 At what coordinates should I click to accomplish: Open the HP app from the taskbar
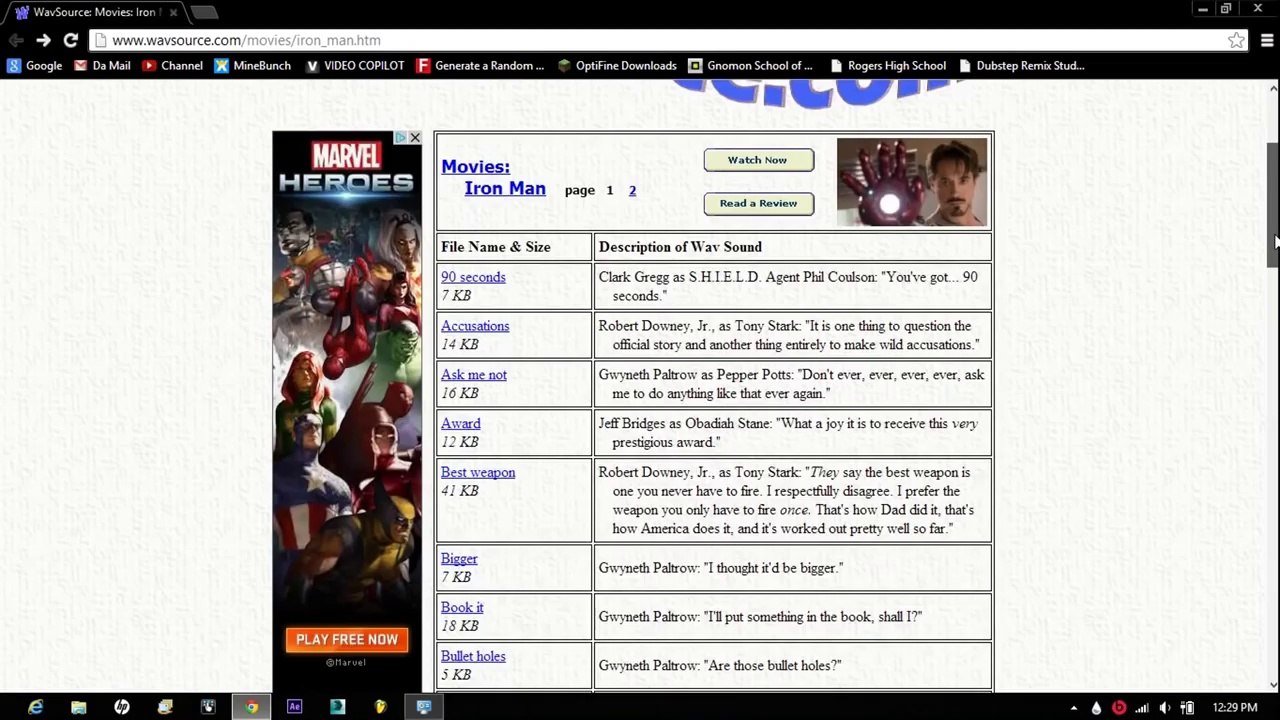tap(122, 707)
